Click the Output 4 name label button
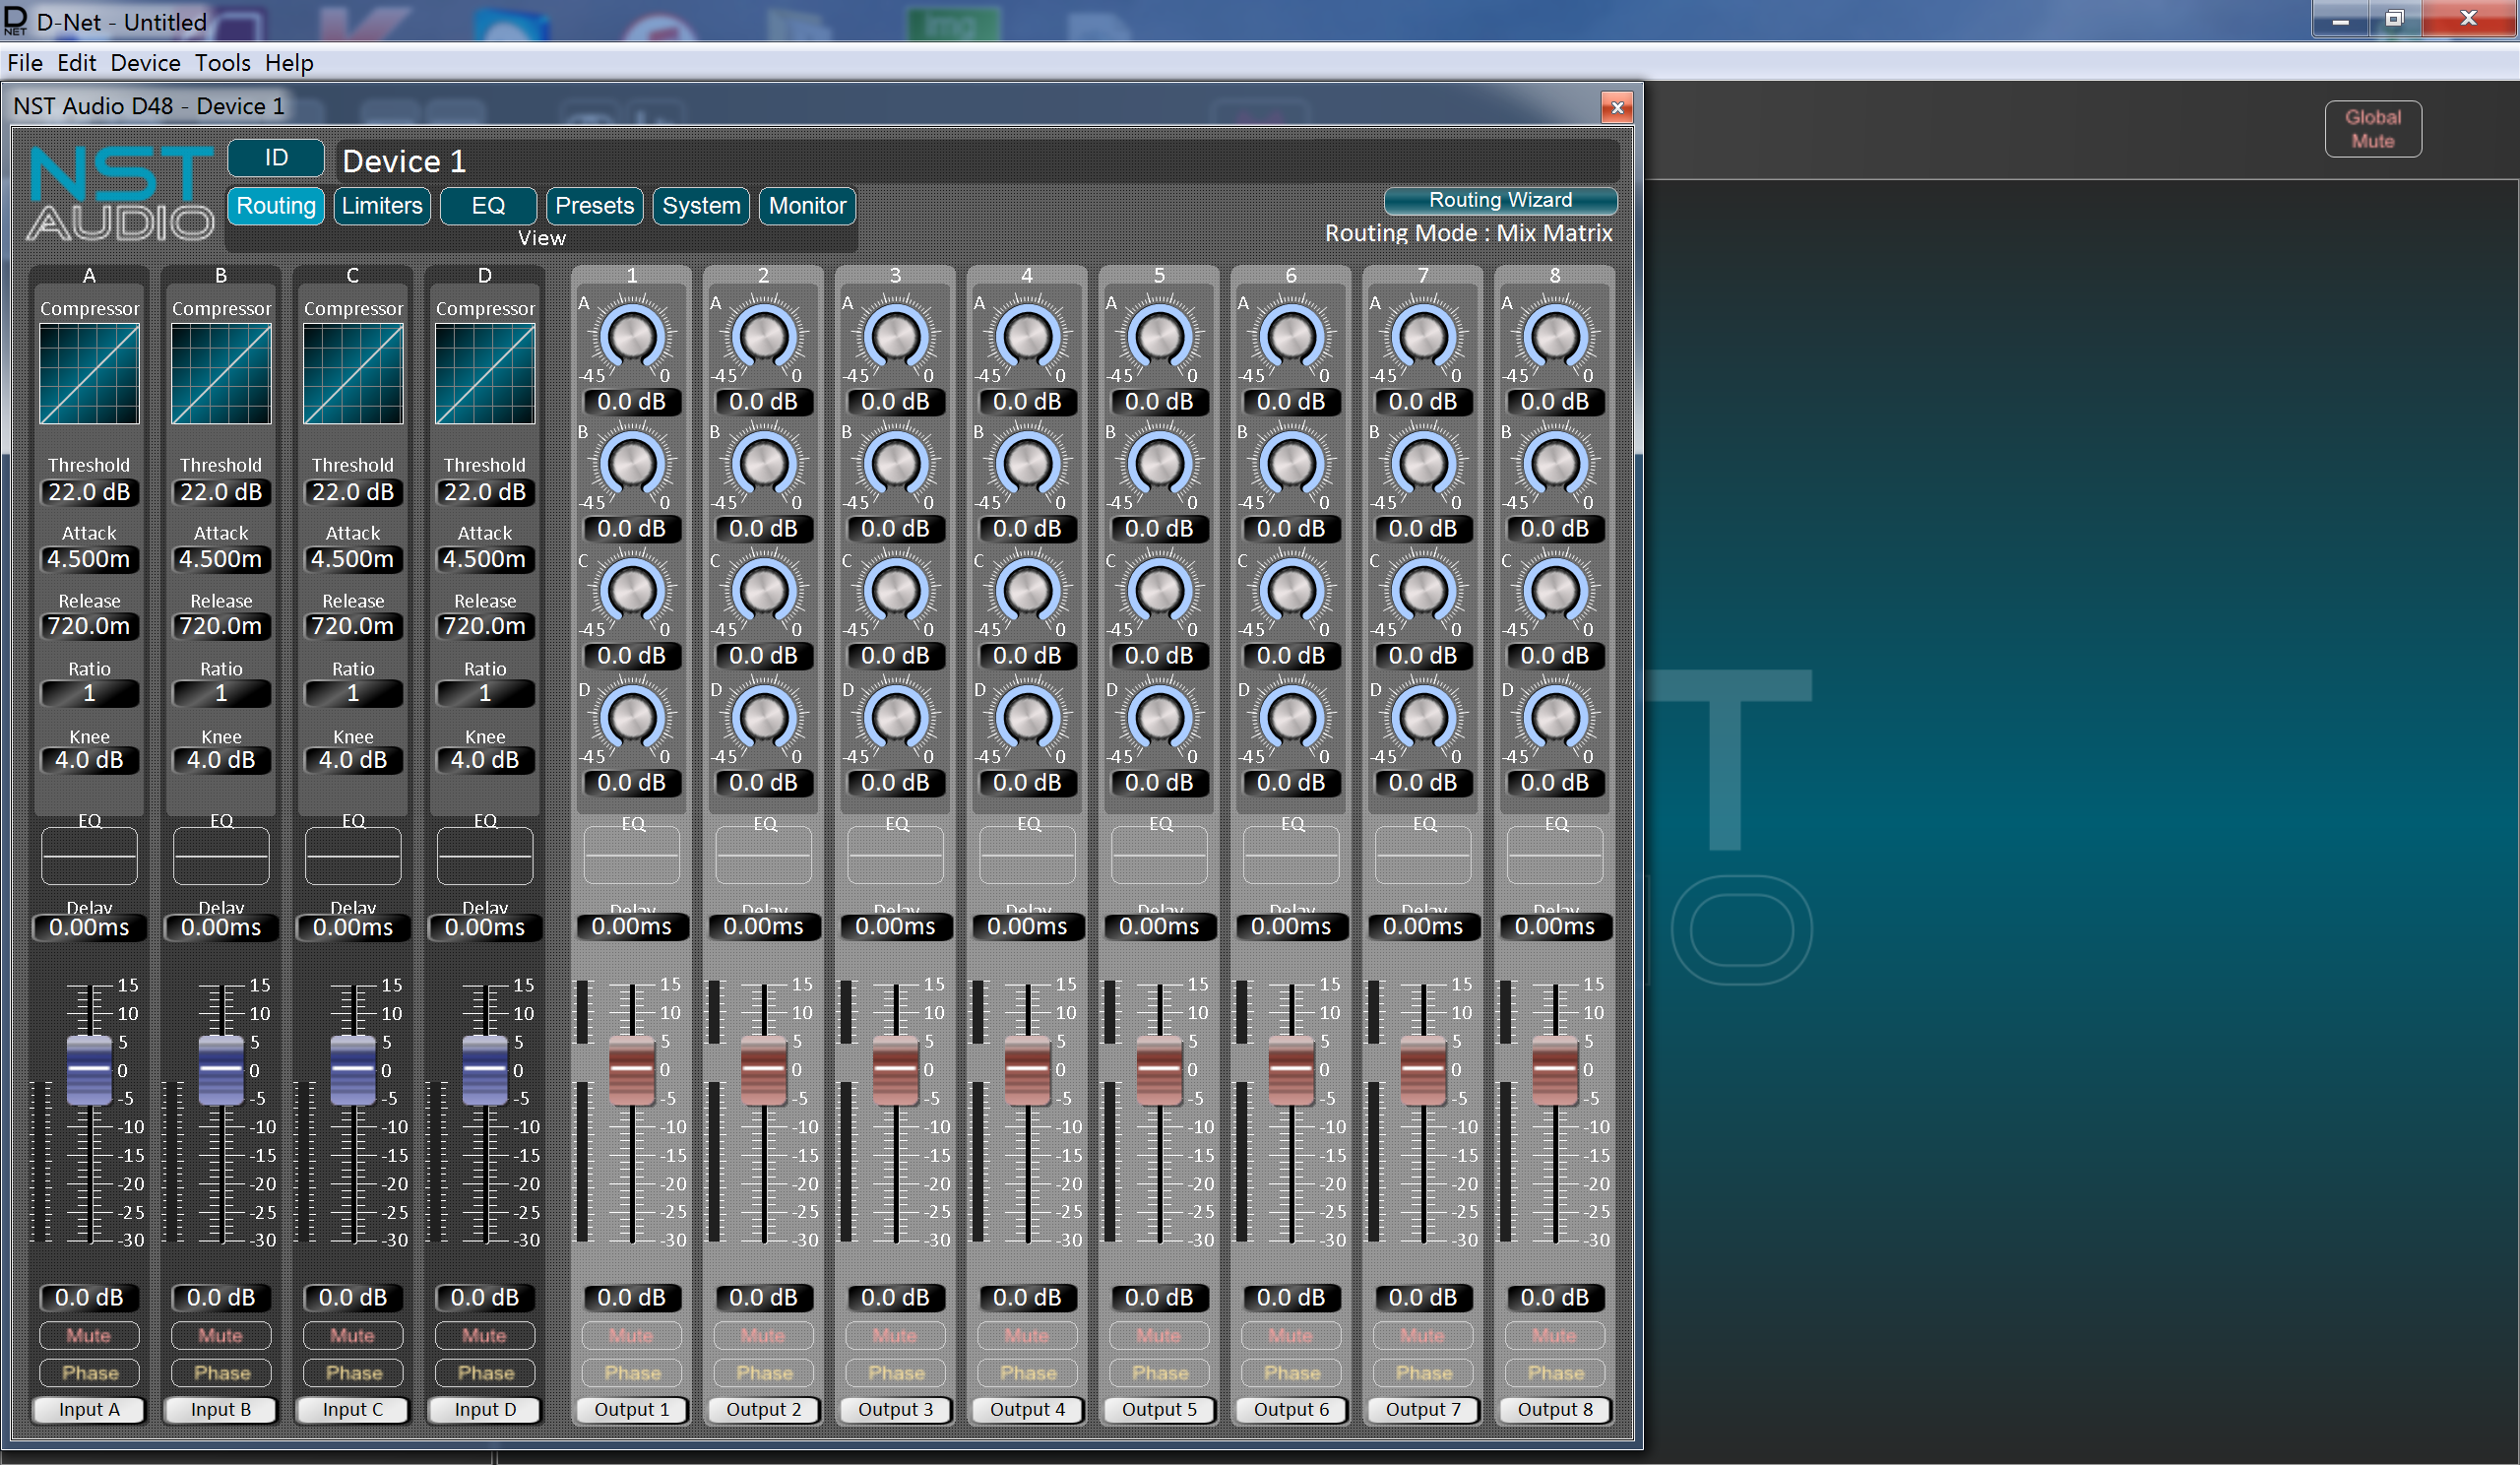The height and width of the screenshot is (1465, 2520). (1027, 1409)
